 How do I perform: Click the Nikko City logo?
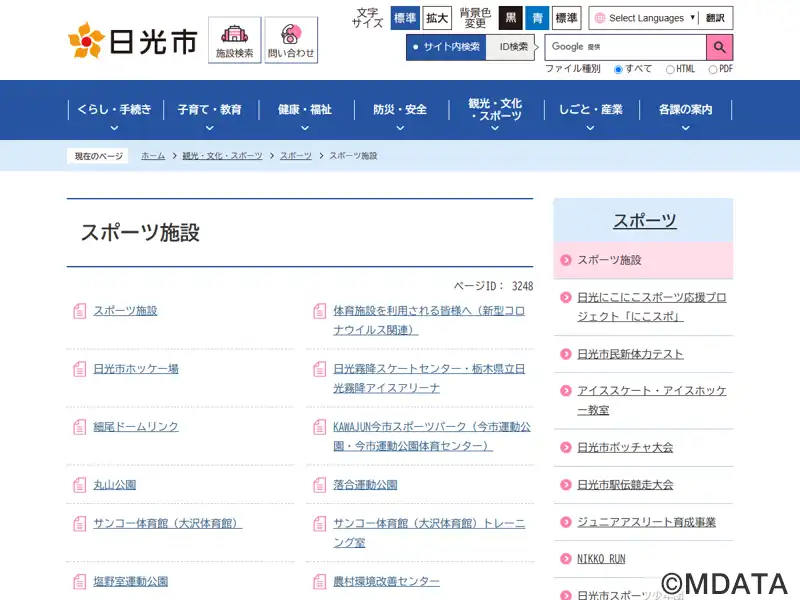[132, 40]
